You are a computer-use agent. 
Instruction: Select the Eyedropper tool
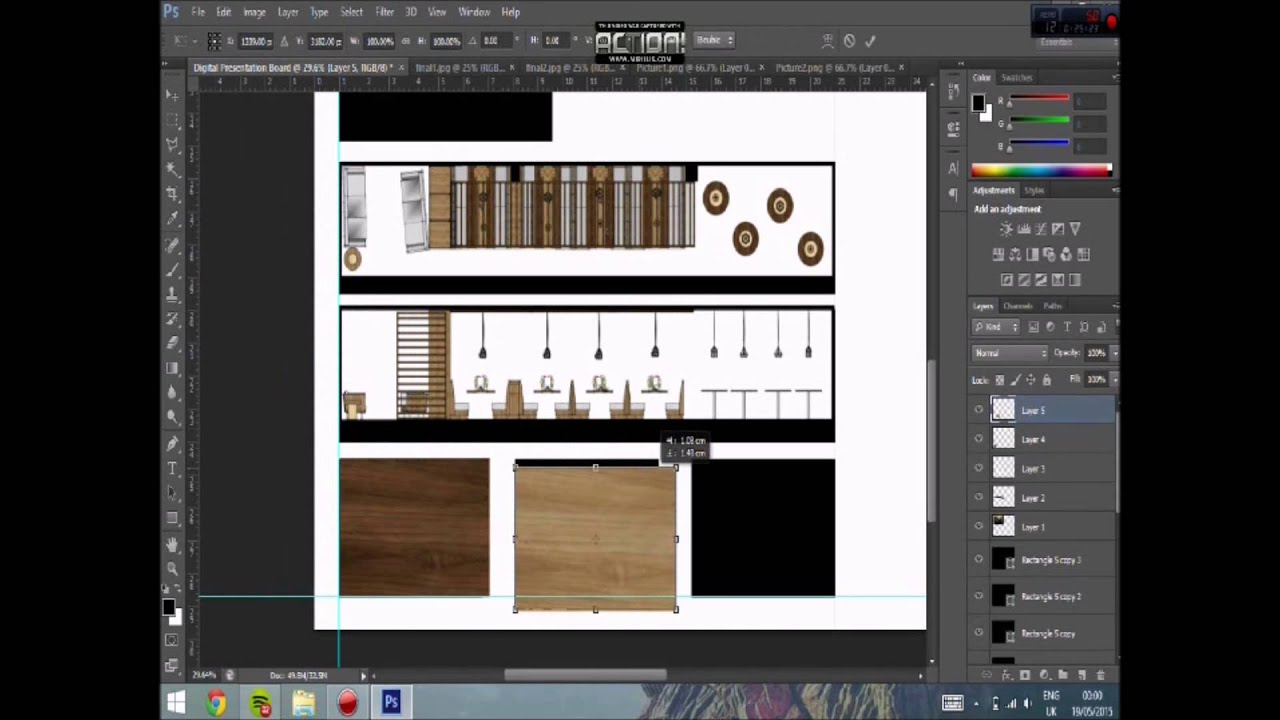[x=172, y=219]
